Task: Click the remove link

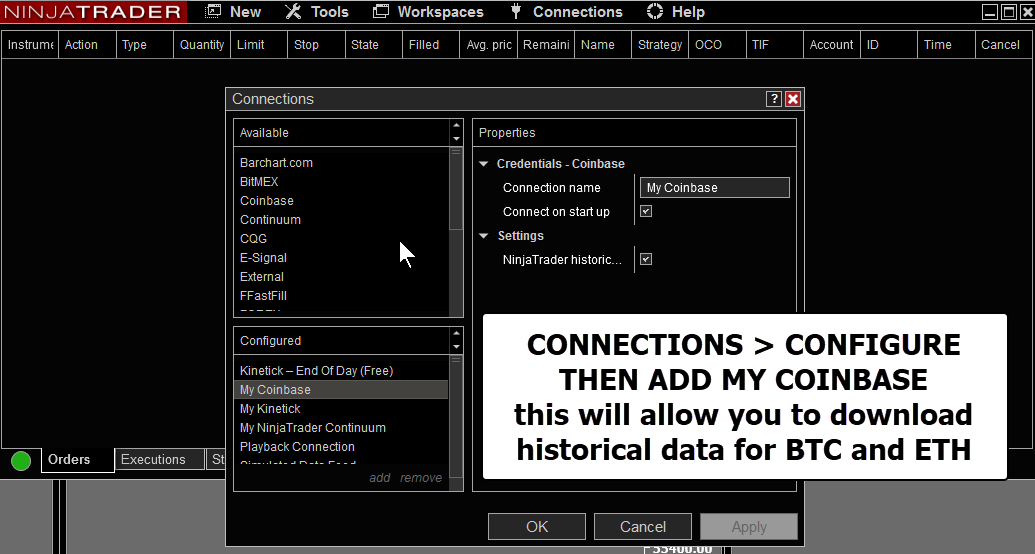Action: tap(421, 477)
